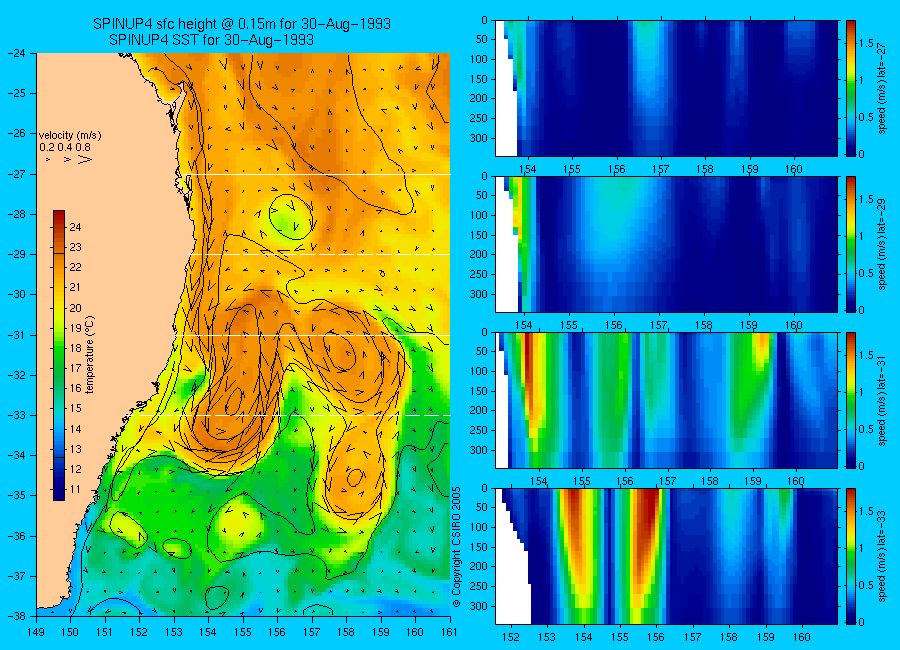Viewport: 900px width, 650px height.
Task: Click the "0.2 0.4 0.8" velocity scale values
Action: tap(65, 147)
